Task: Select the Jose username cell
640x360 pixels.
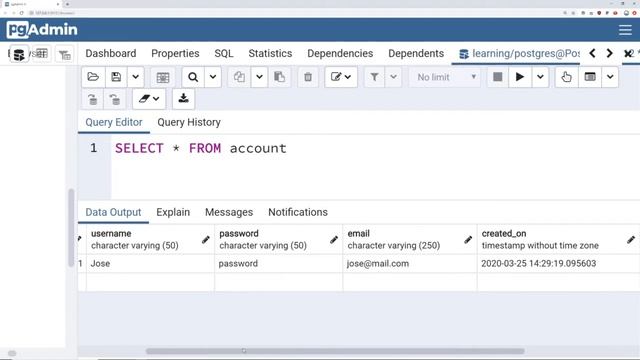Action: [150, 263]
